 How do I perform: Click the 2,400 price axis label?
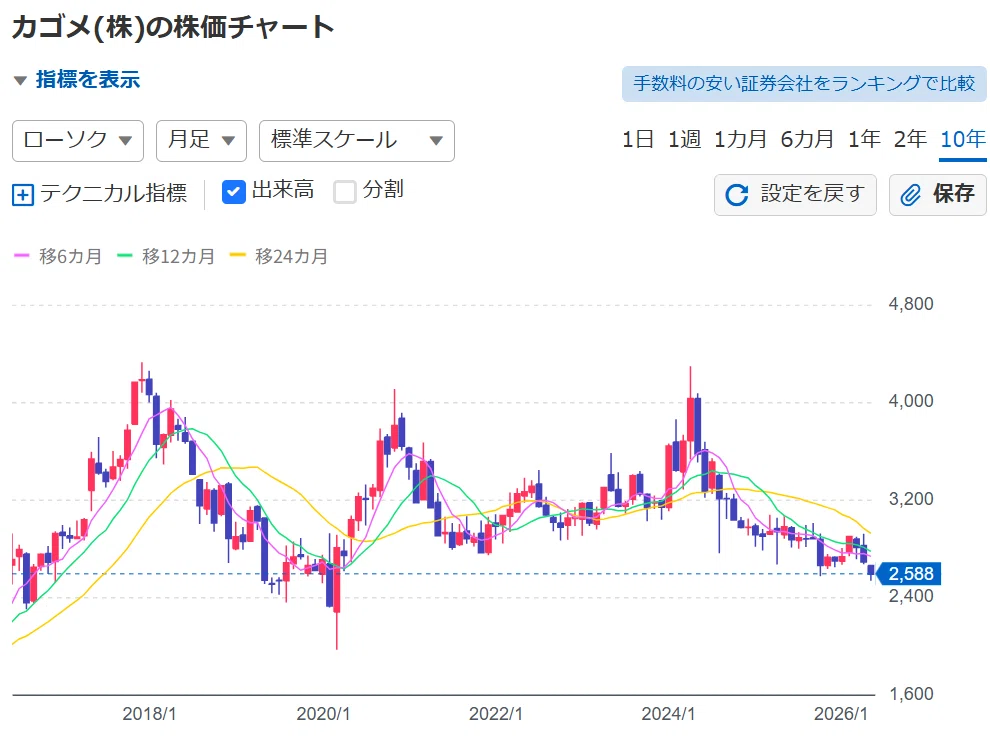911,596
